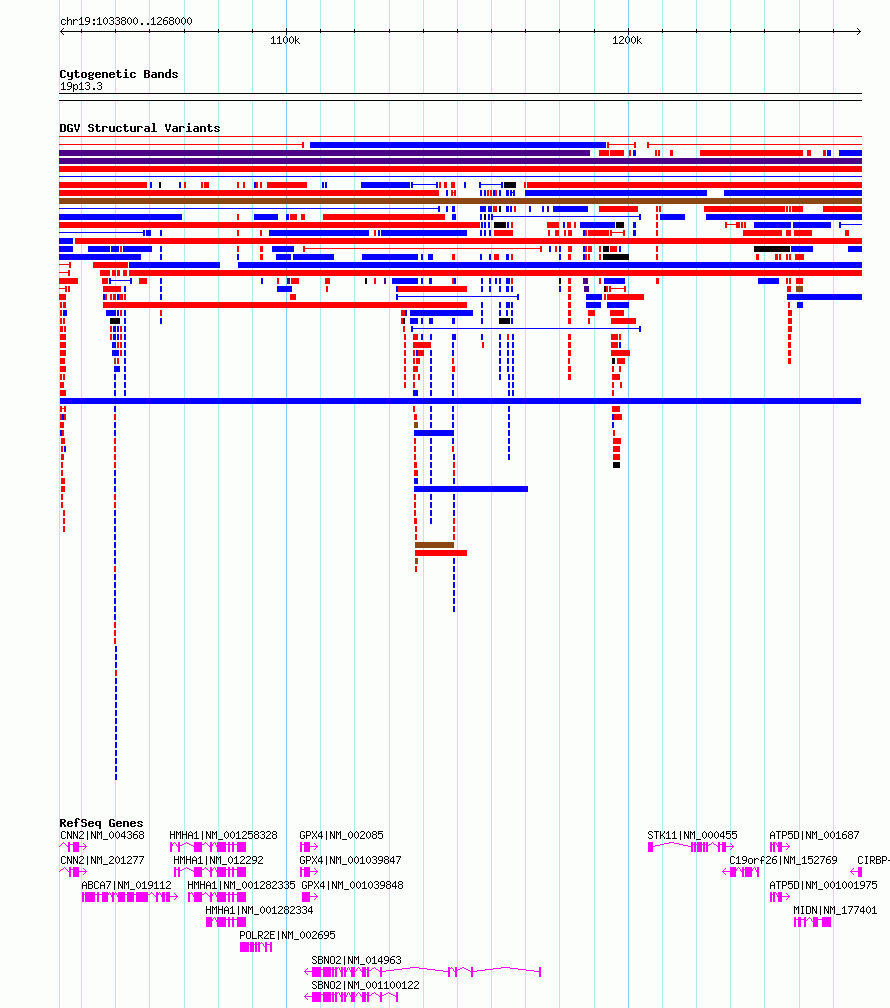Select the ATP5D NM_001001975 gene model glyph

tap(779, 897)
